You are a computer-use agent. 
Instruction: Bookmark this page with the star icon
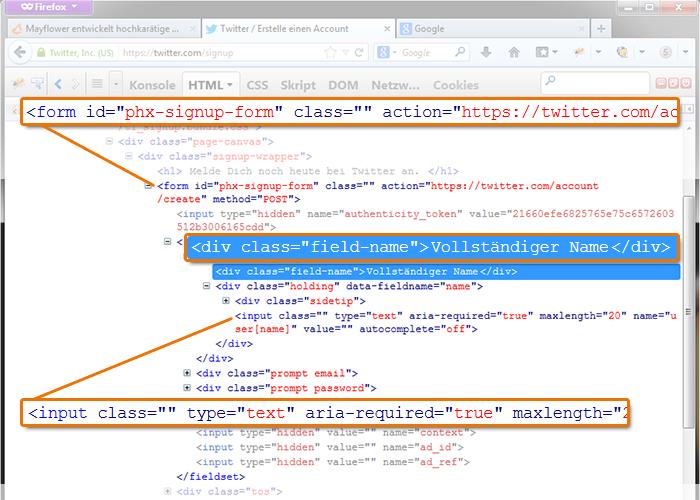pos(330,53)
